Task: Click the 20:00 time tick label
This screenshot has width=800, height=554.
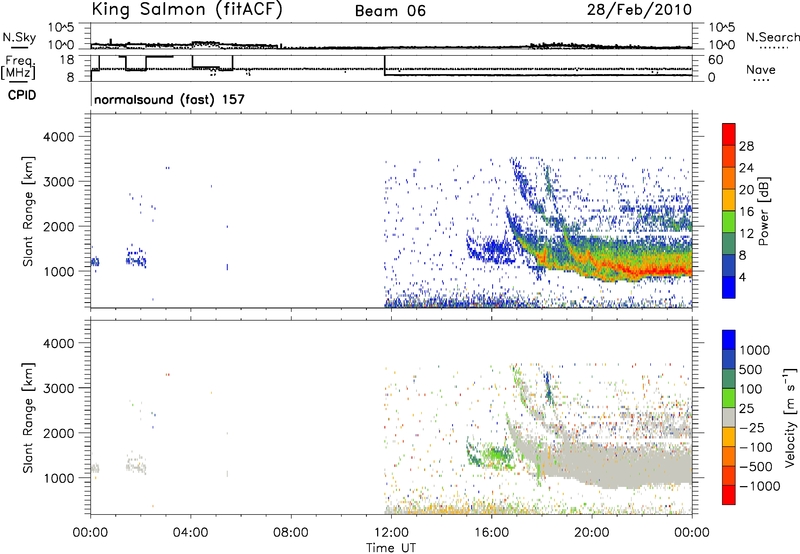Action: coord(592,533)
